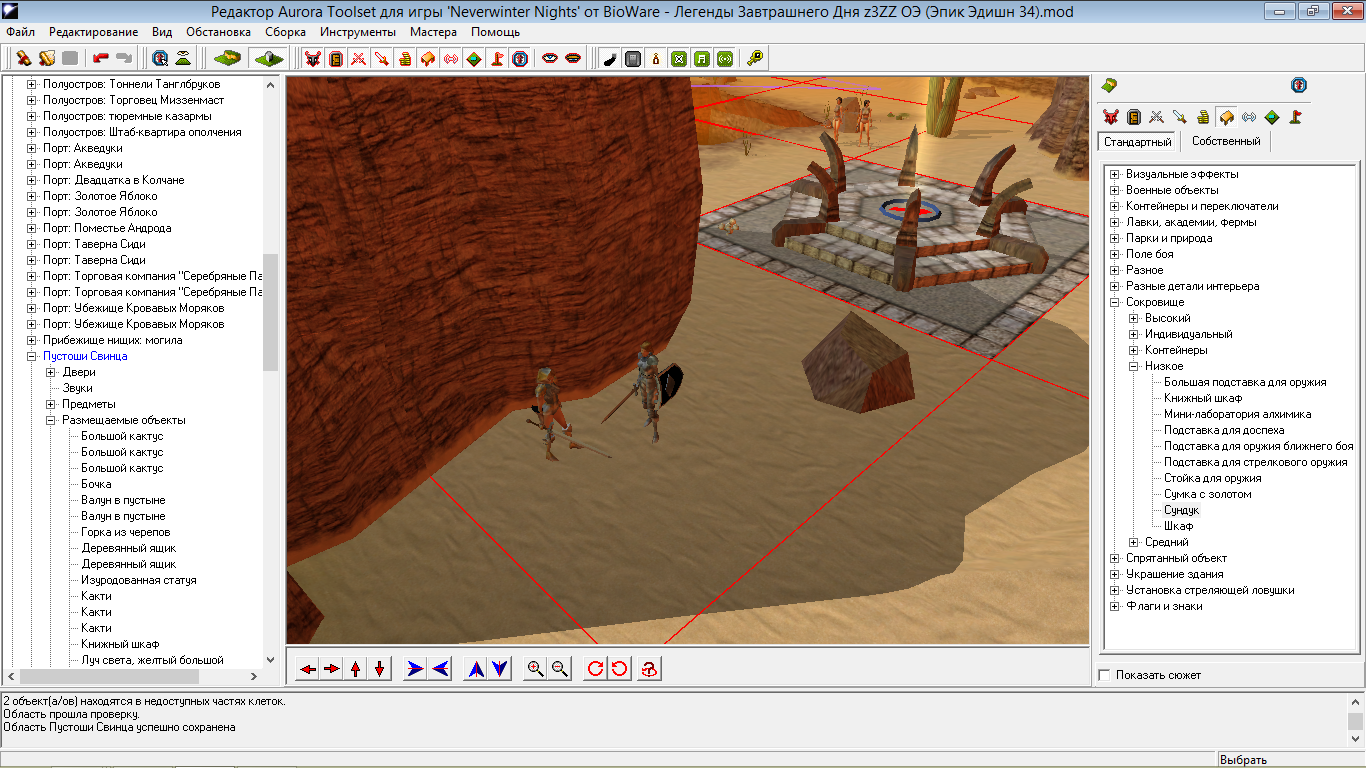Select 'Сумка с золотом' palette entry
Viewport: 1366px width, 768px height.
(1207, 494)
